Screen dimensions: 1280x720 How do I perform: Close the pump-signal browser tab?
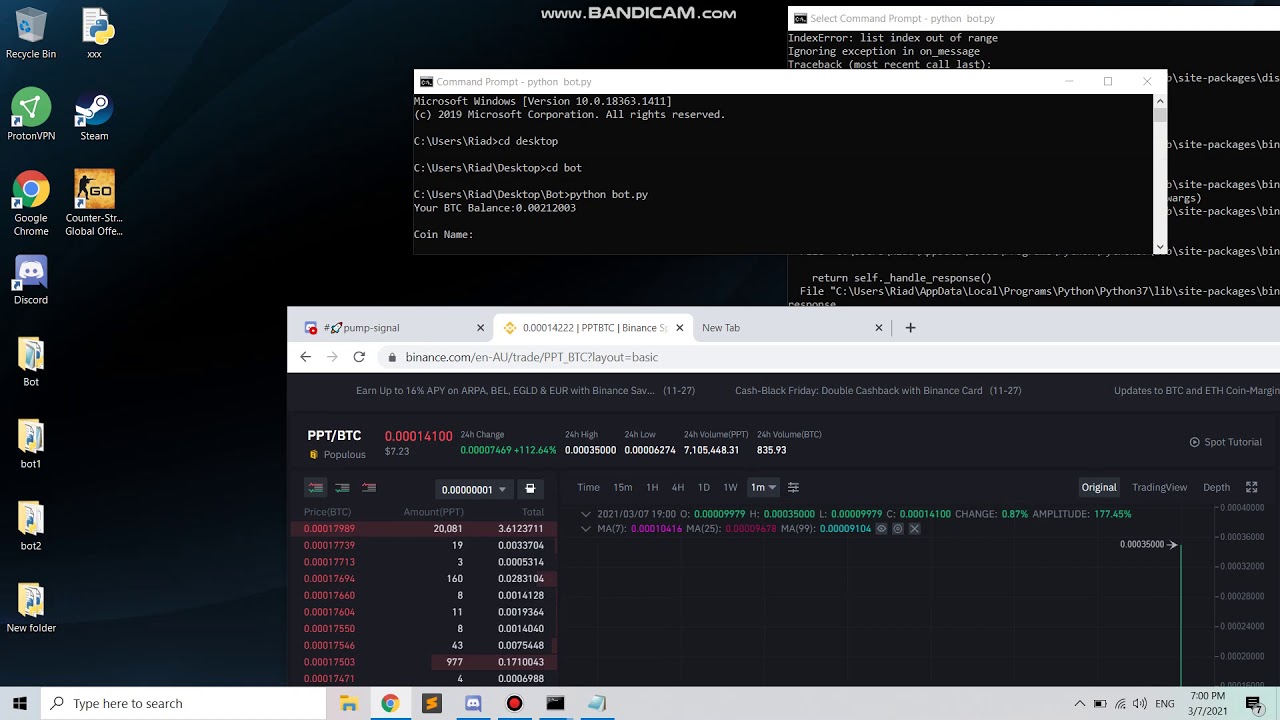[x=480, y=328]
